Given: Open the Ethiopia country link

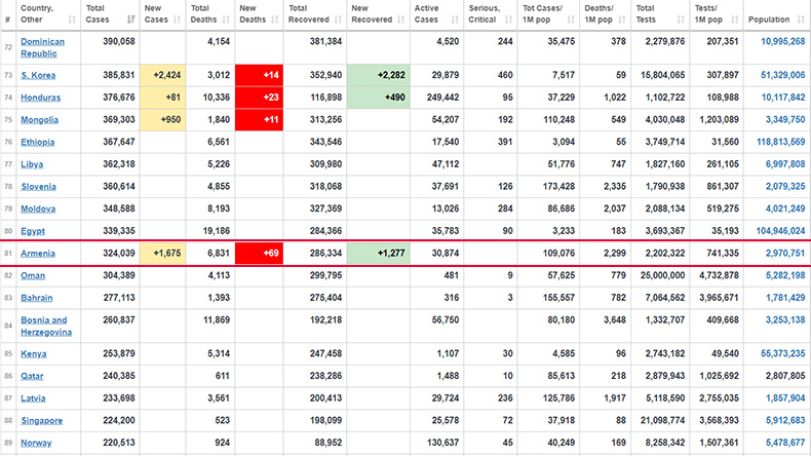Looking at the screenshot, I should click(x=37, y=142).
